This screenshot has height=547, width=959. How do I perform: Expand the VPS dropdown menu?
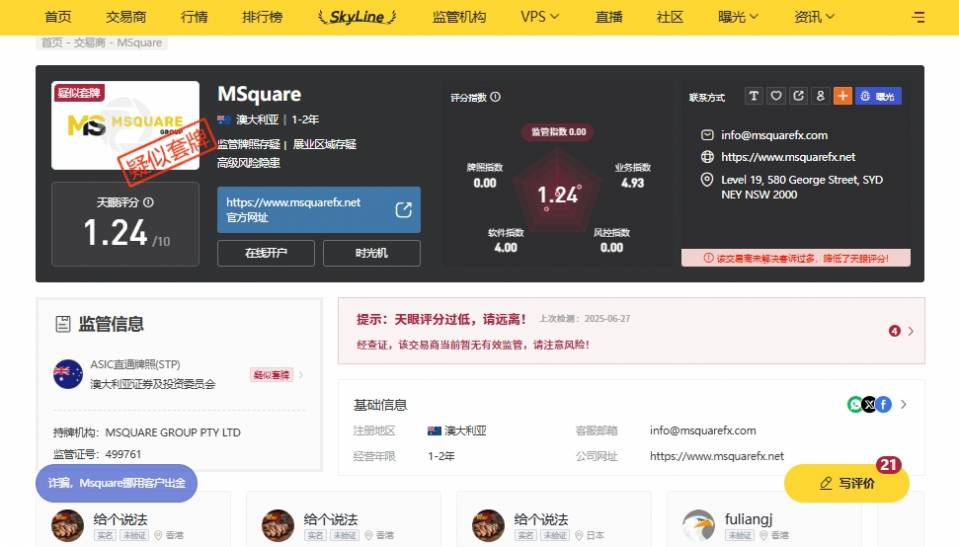(x=539, y=17)
